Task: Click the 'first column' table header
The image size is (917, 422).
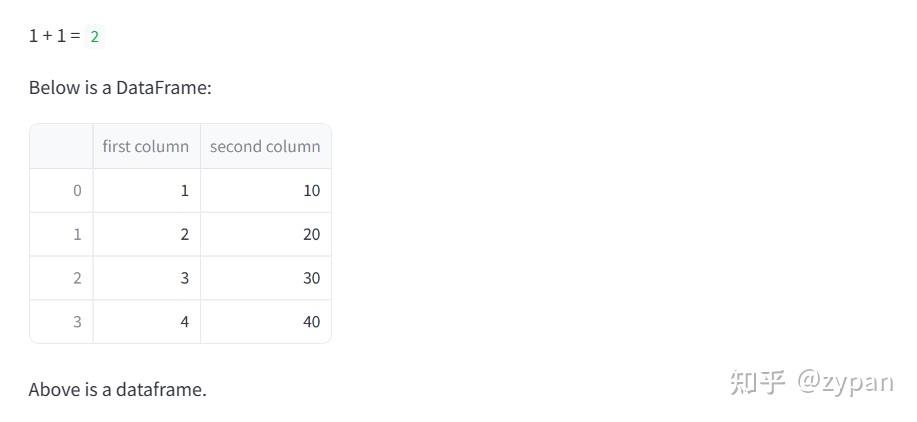Action: 146,146
